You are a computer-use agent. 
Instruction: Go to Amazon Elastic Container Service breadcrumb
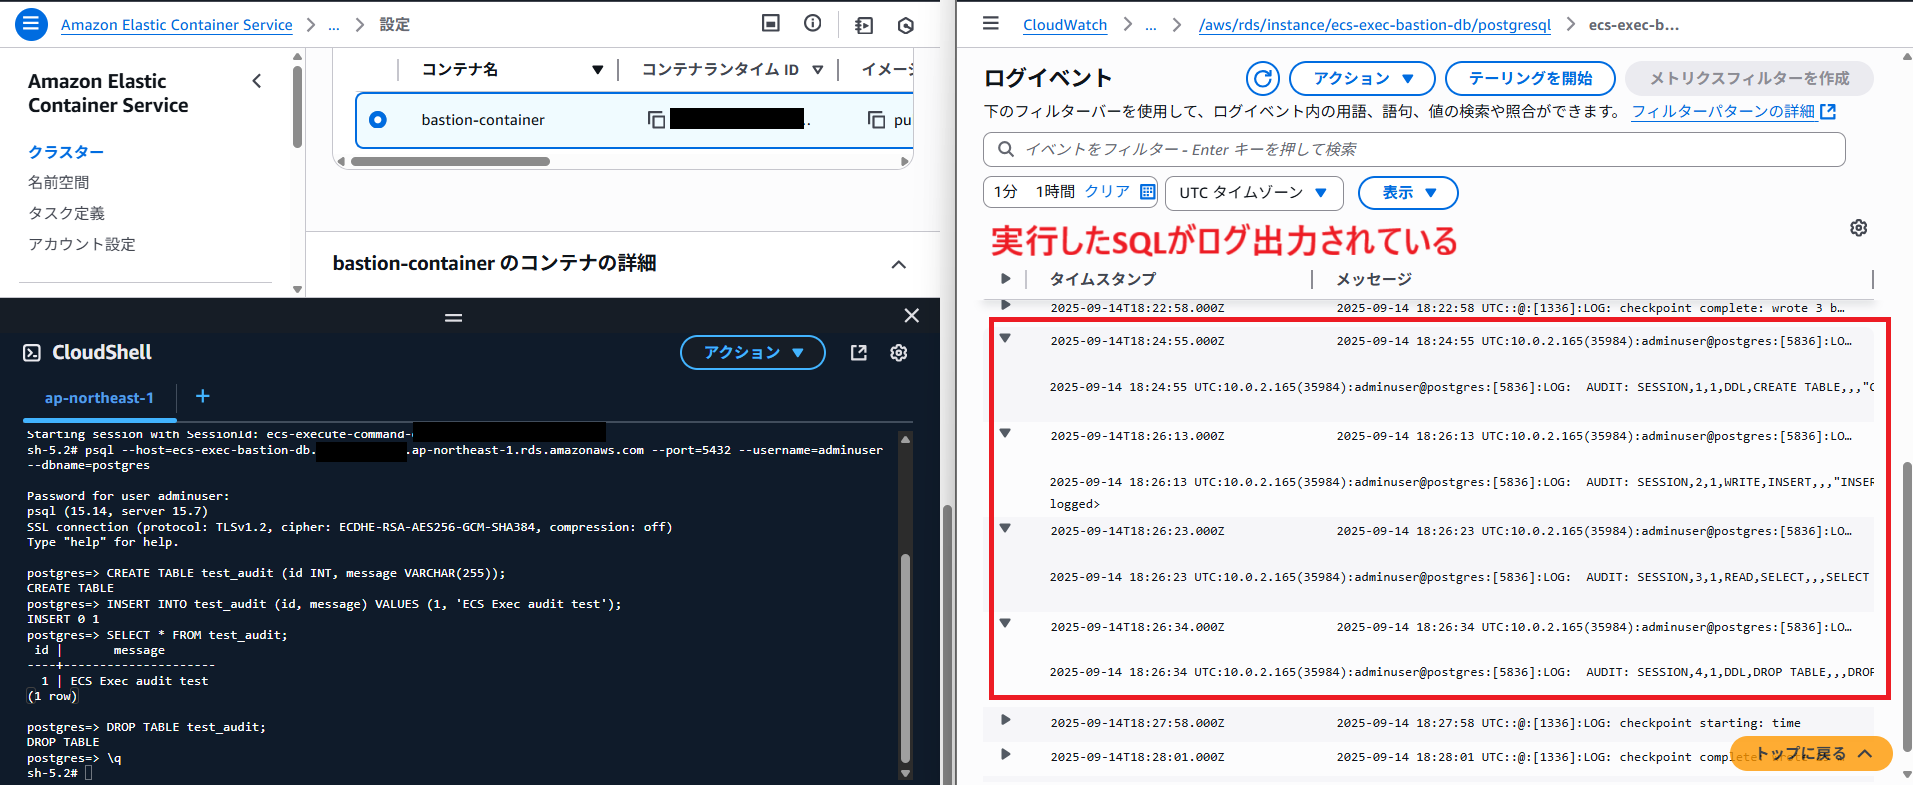click(x=177, y=25)
